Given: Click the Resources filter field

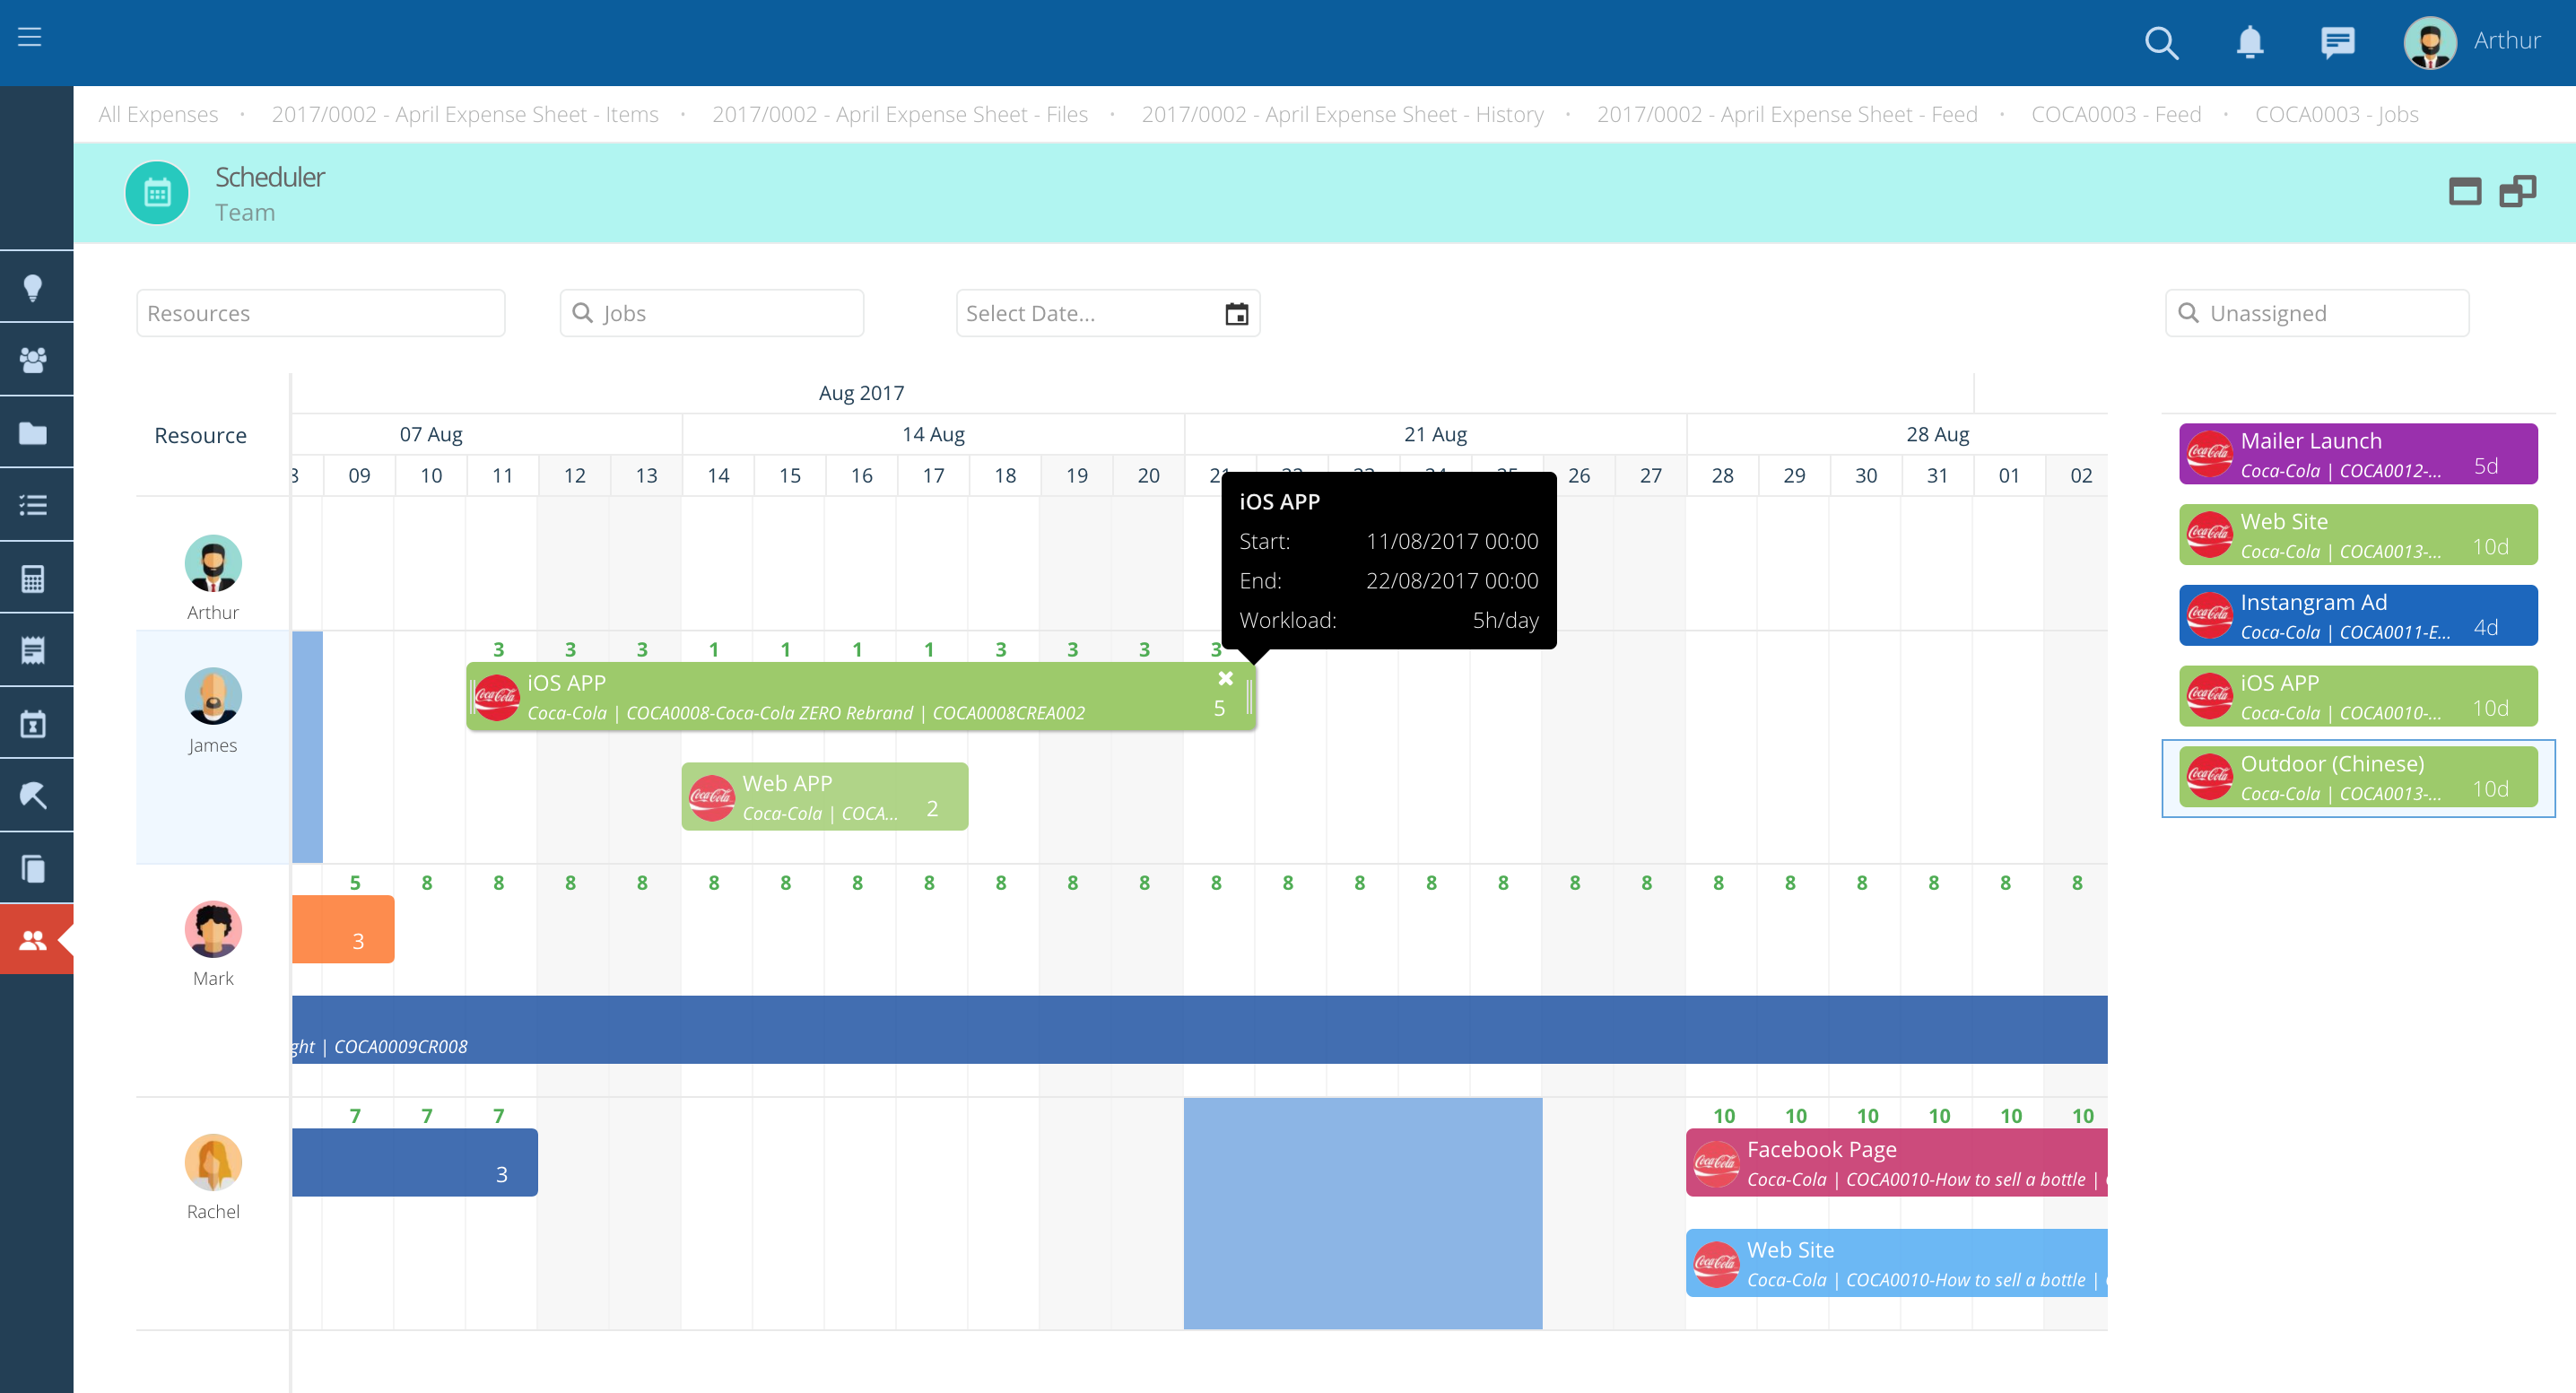Looking at the screenshot, I should (320, 313).
